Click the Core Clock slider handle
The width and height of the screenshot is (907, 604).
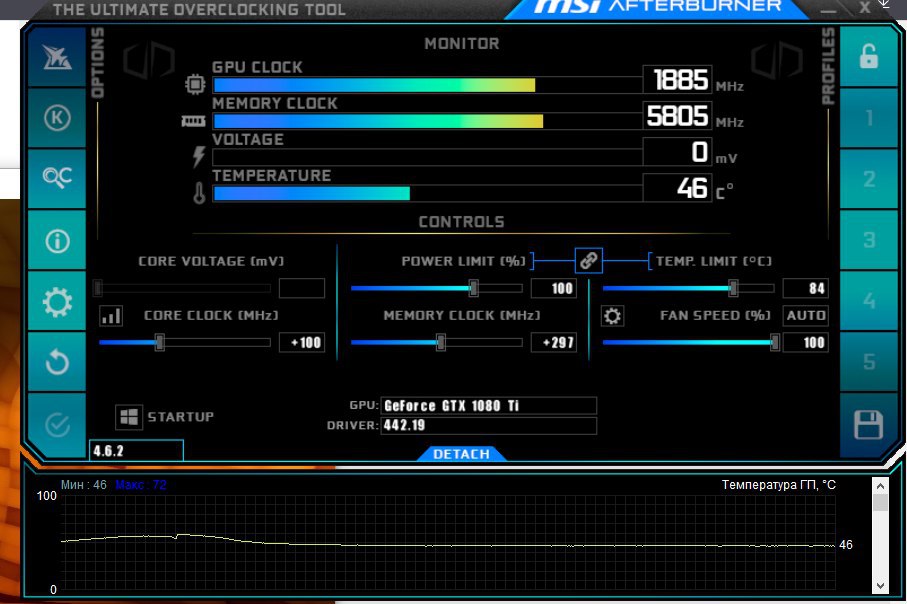pos(160,342)
